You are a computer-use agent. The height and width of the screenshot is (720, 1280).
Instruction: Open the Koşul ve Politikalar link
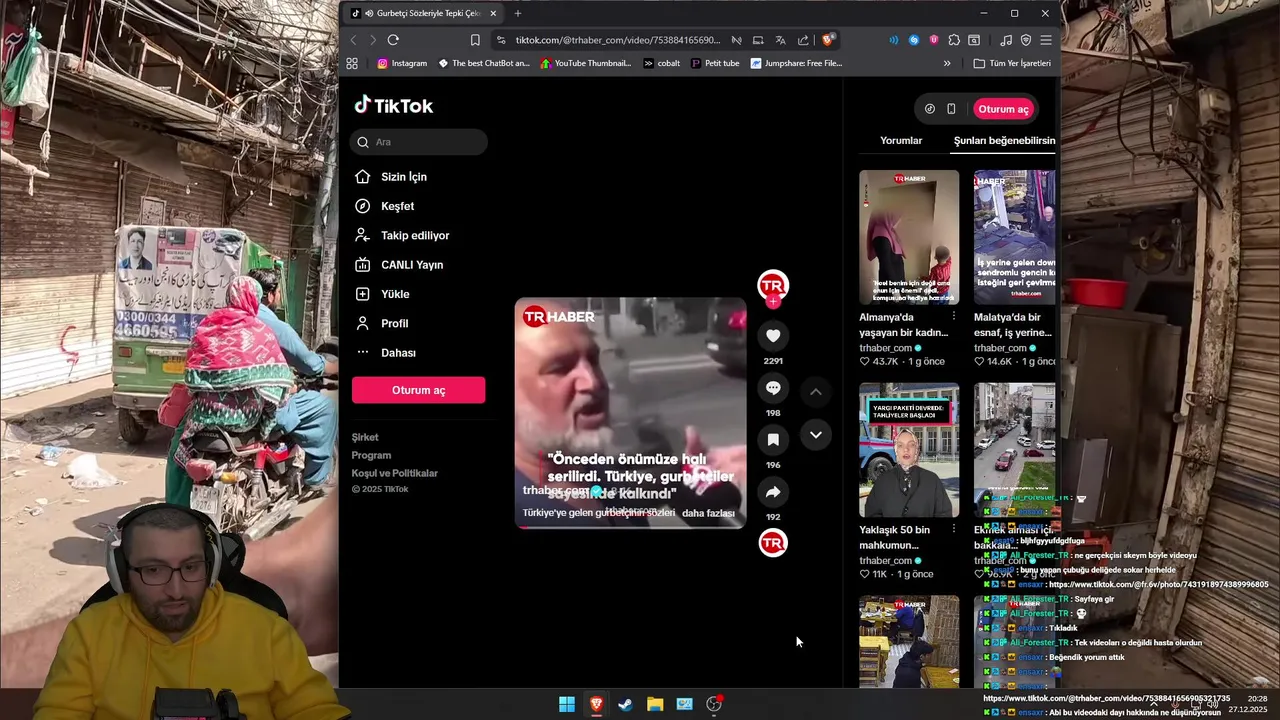coord(395,473)
